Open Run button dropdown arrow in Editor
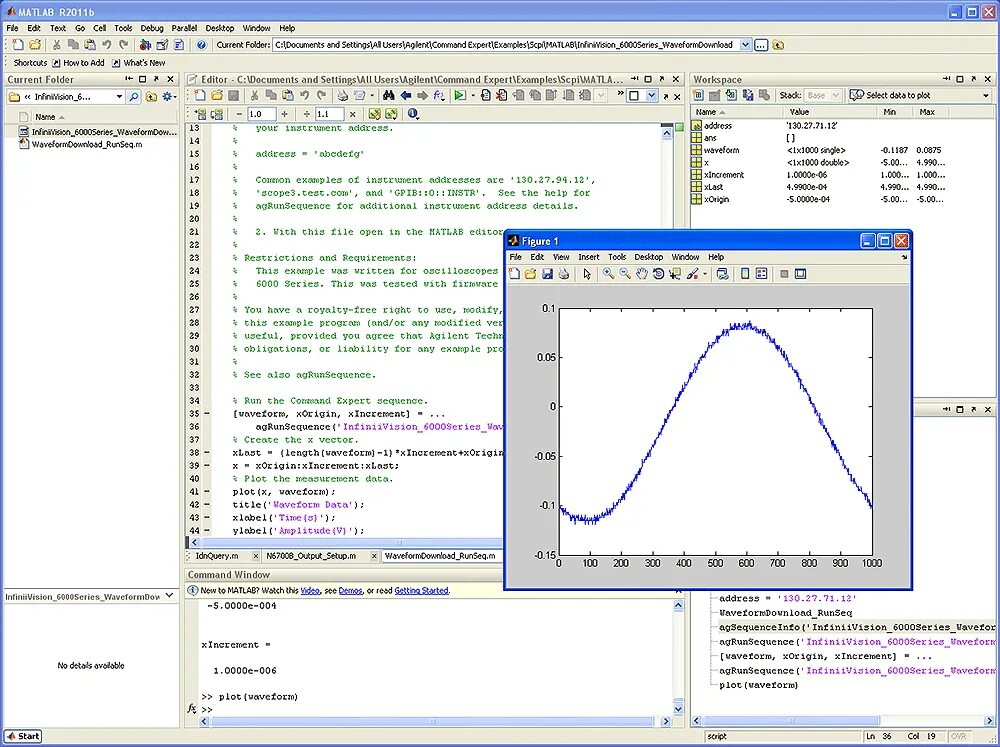 [473, 96]
